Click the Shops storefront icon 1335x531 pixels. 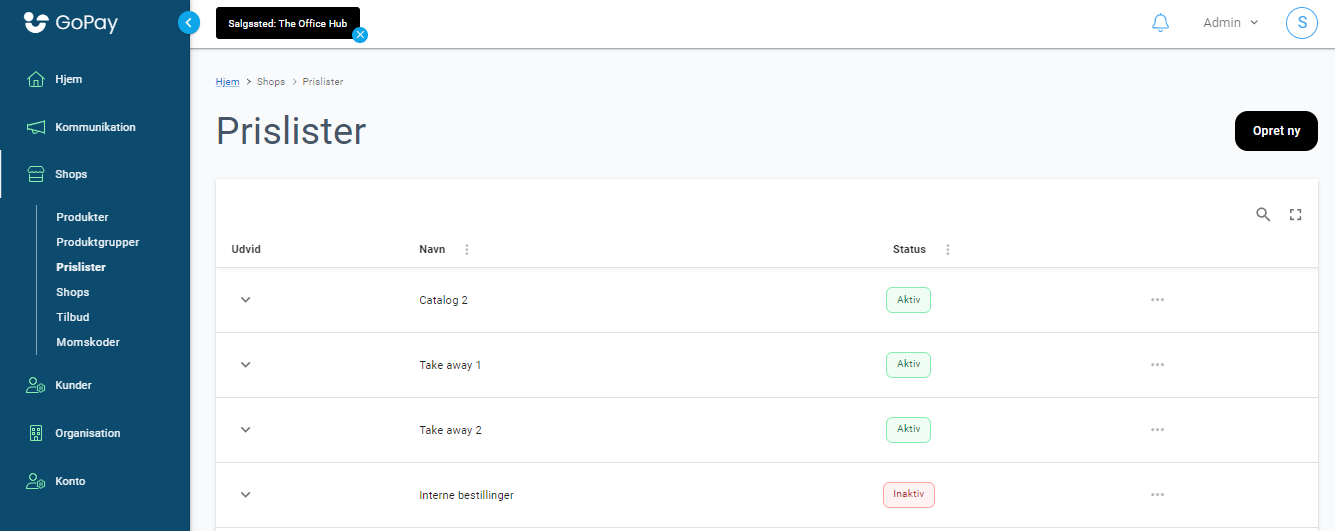36,174
